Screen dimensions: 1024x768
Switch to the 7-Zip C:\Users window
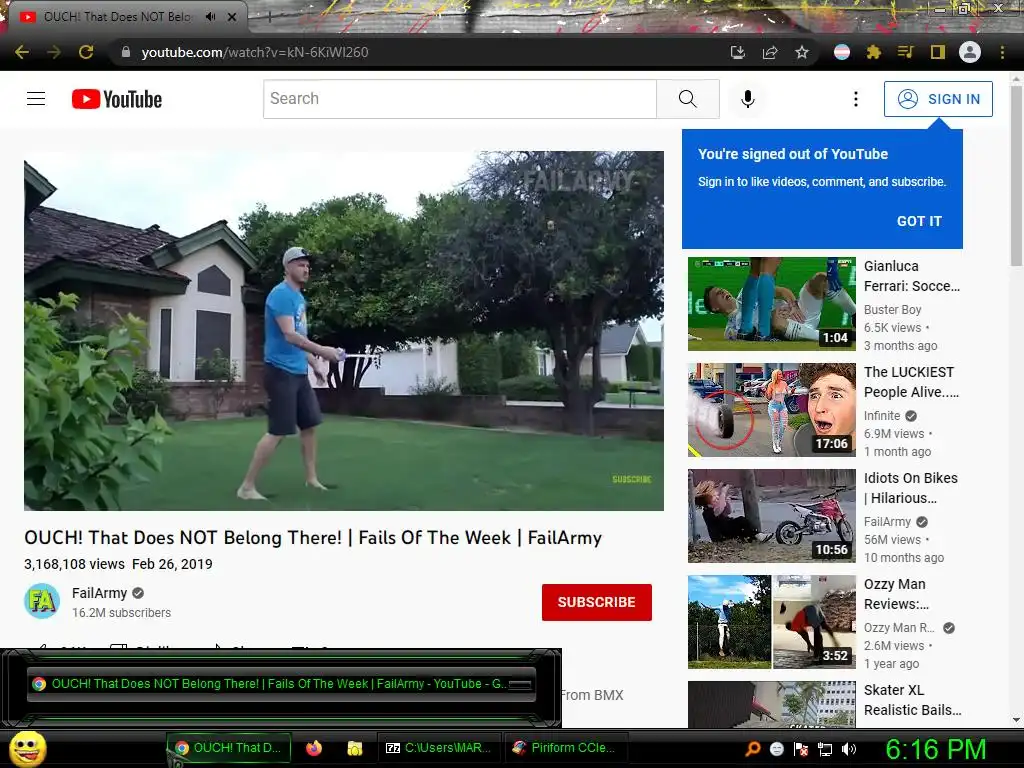439,748
